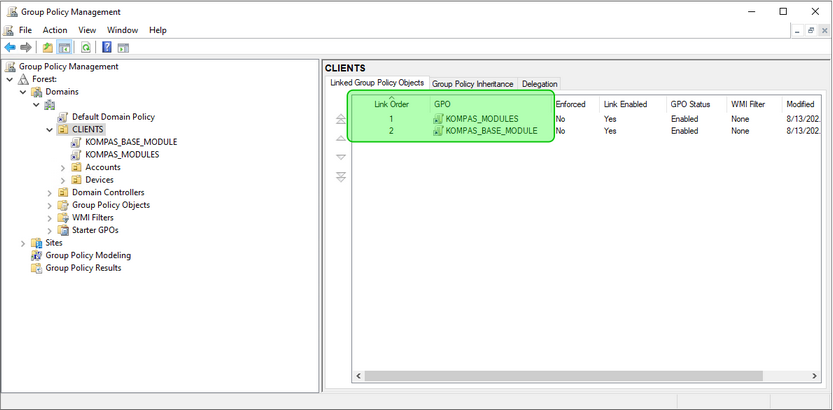Toggle the Show/Hide Action Pane icon
Image resolution: width=833 pixels, height=410 pixels.
coord(123,48)
